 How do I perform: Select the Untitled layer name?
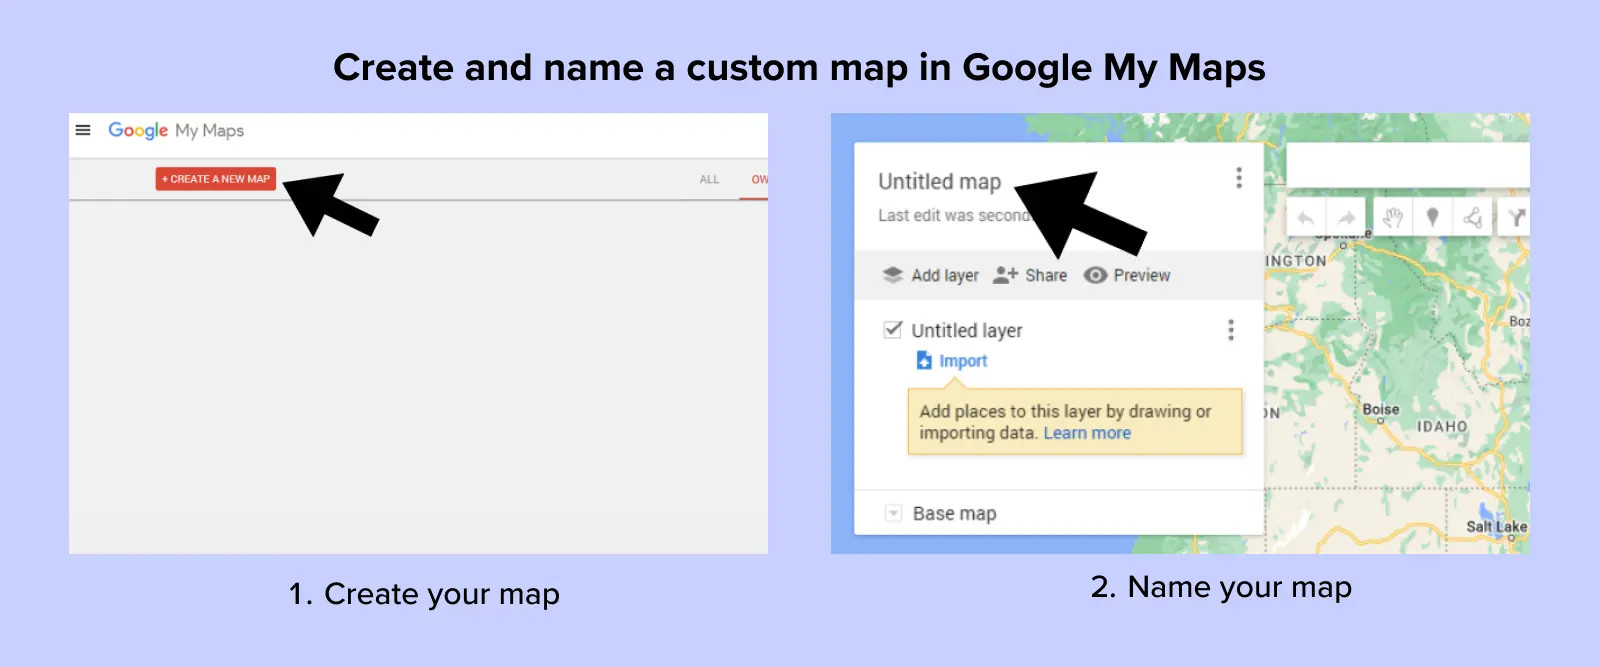pyautogui.click(x=967, y=331)
